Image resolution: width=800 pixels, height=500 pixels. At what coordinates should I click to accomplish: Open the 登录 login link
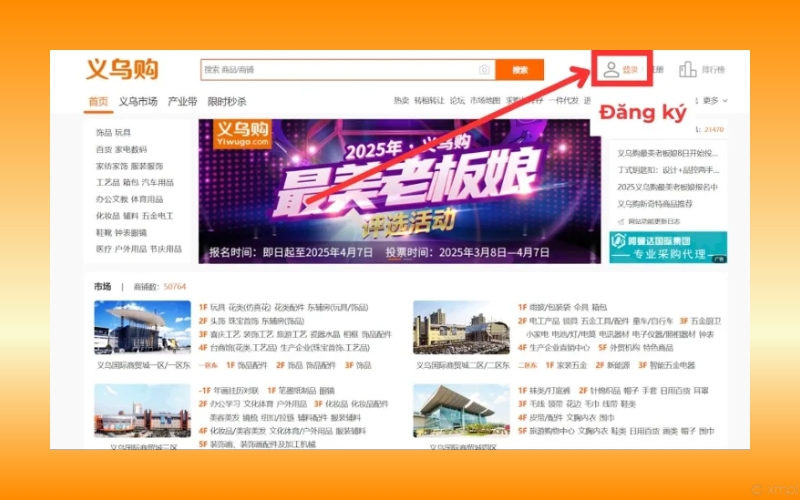pyautogui.click(x=630, y=70)
